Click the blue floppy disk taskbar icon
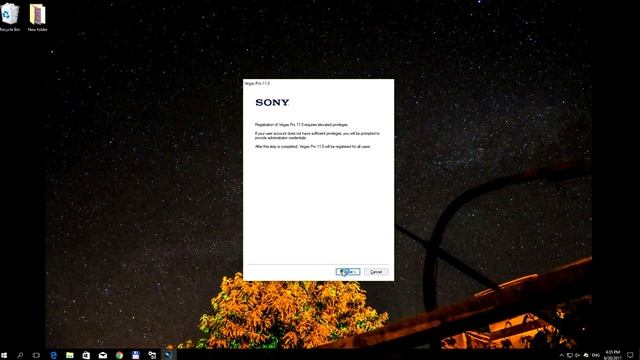This screenshot has height=360, width=640. pos(136,355)
